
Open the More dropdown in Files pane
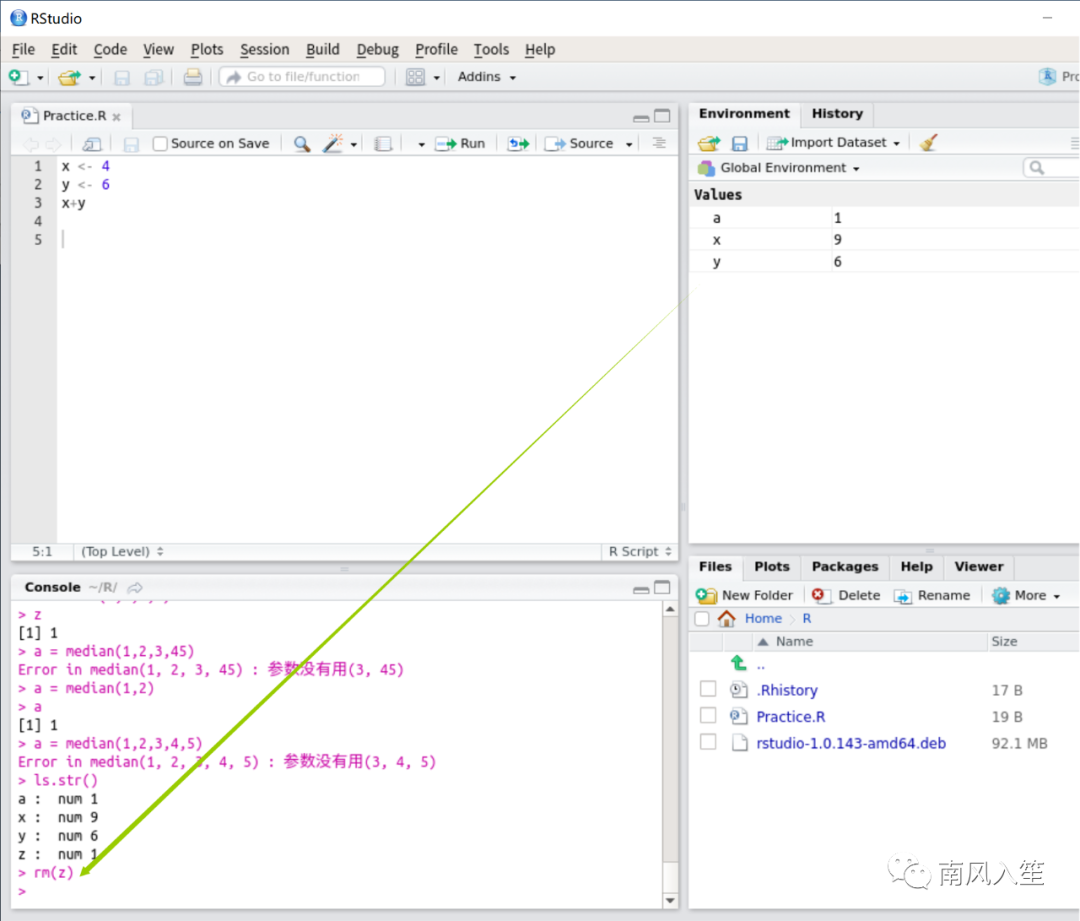point(1026,595)
